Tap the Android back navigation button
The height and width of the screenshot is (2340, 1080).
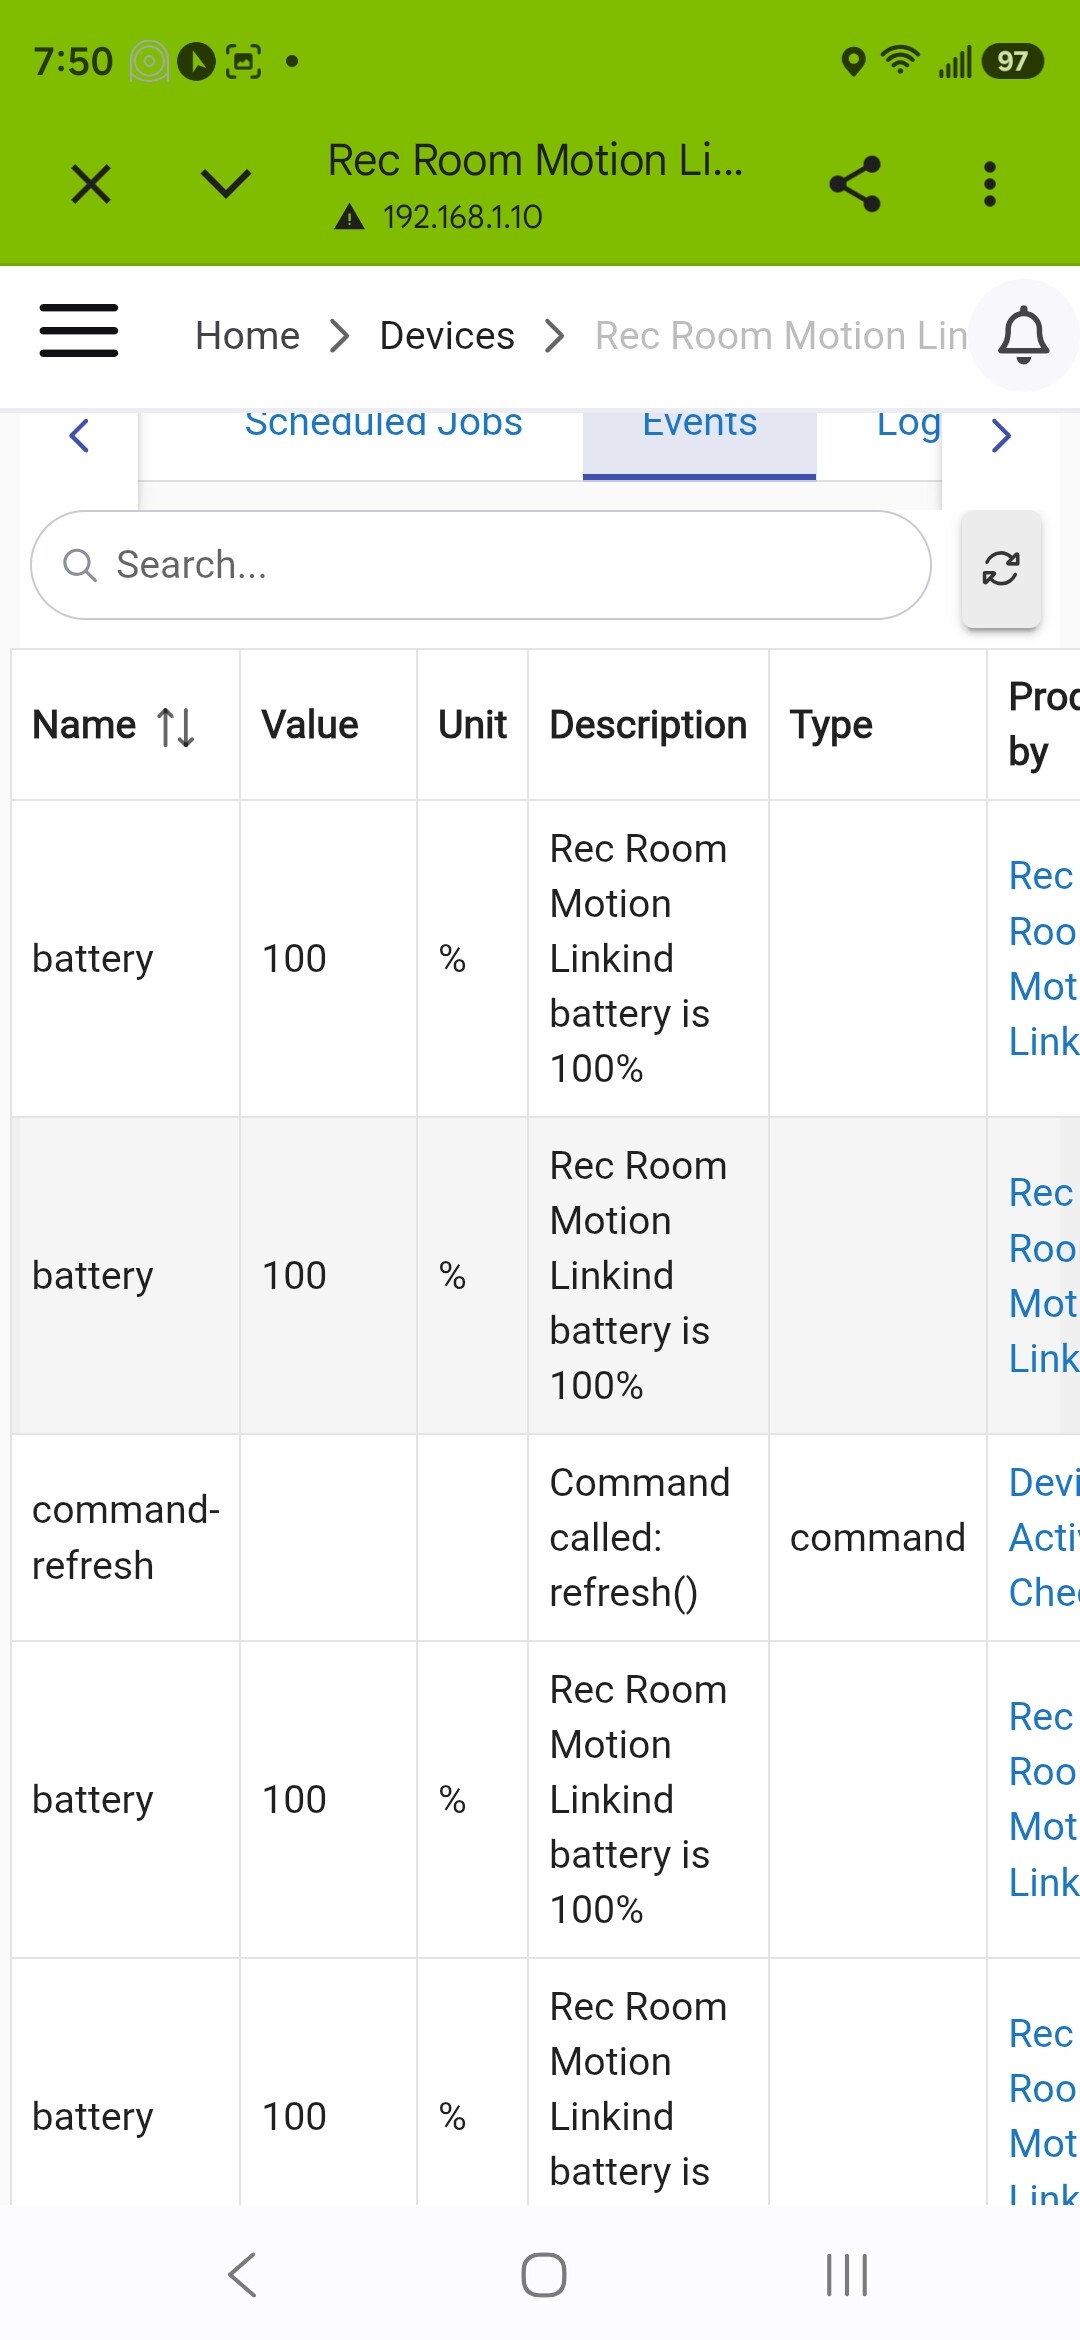(x=243, y=2275)
